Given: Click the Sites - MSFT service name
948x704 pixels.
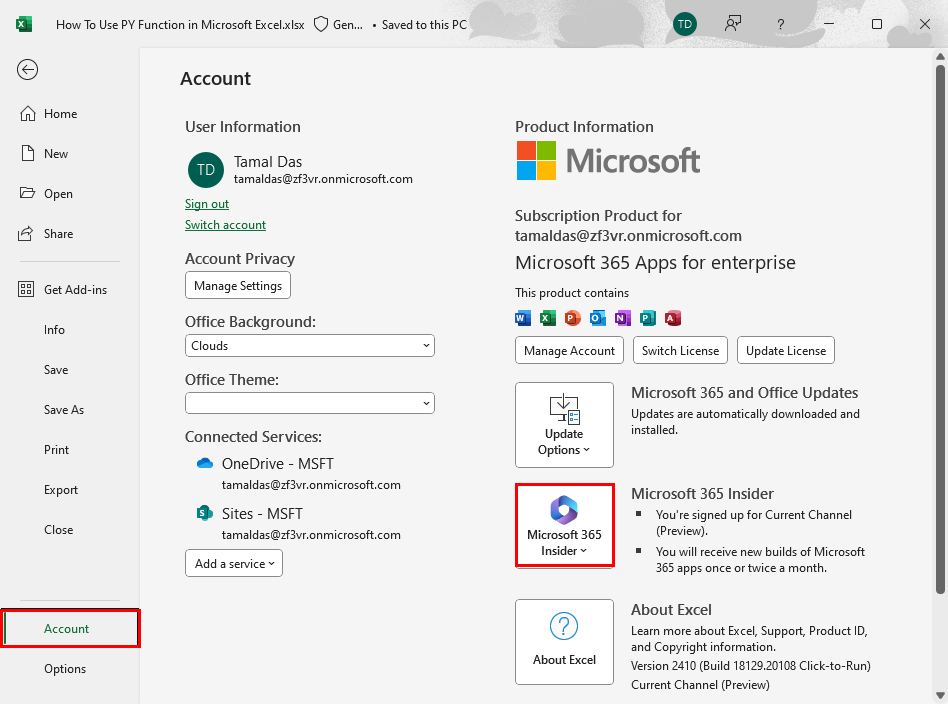Looking at the screenshot, I should (262, 513).
